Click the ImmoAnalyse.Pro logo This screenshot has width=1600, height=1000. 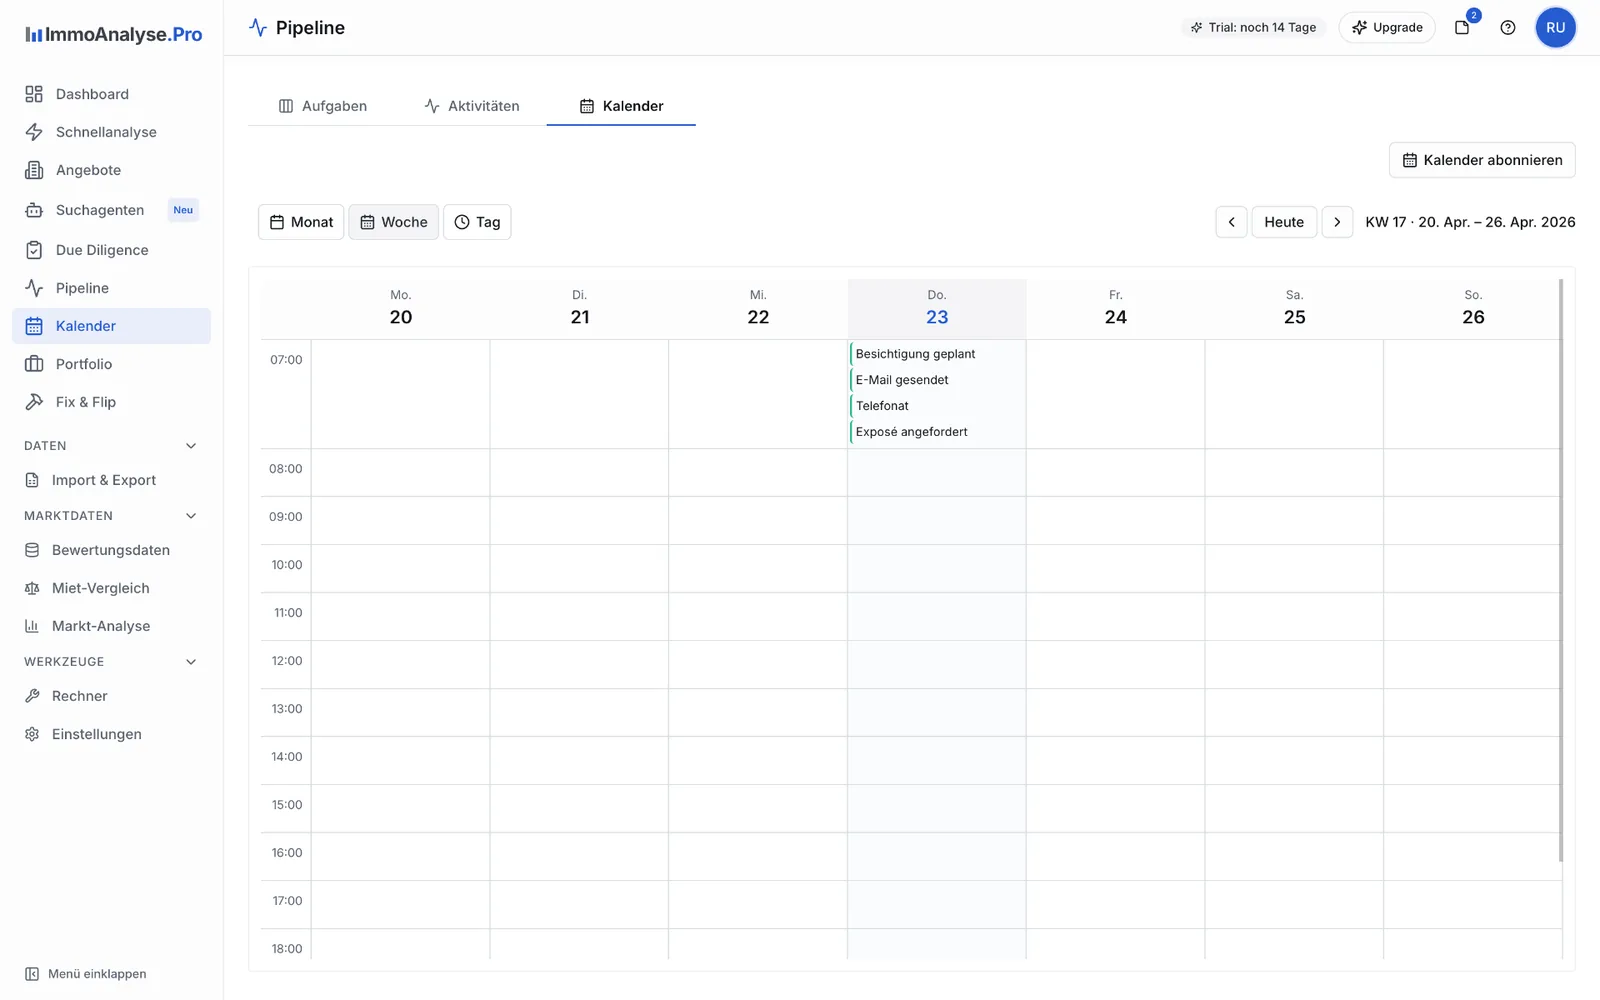pos(114,34)
